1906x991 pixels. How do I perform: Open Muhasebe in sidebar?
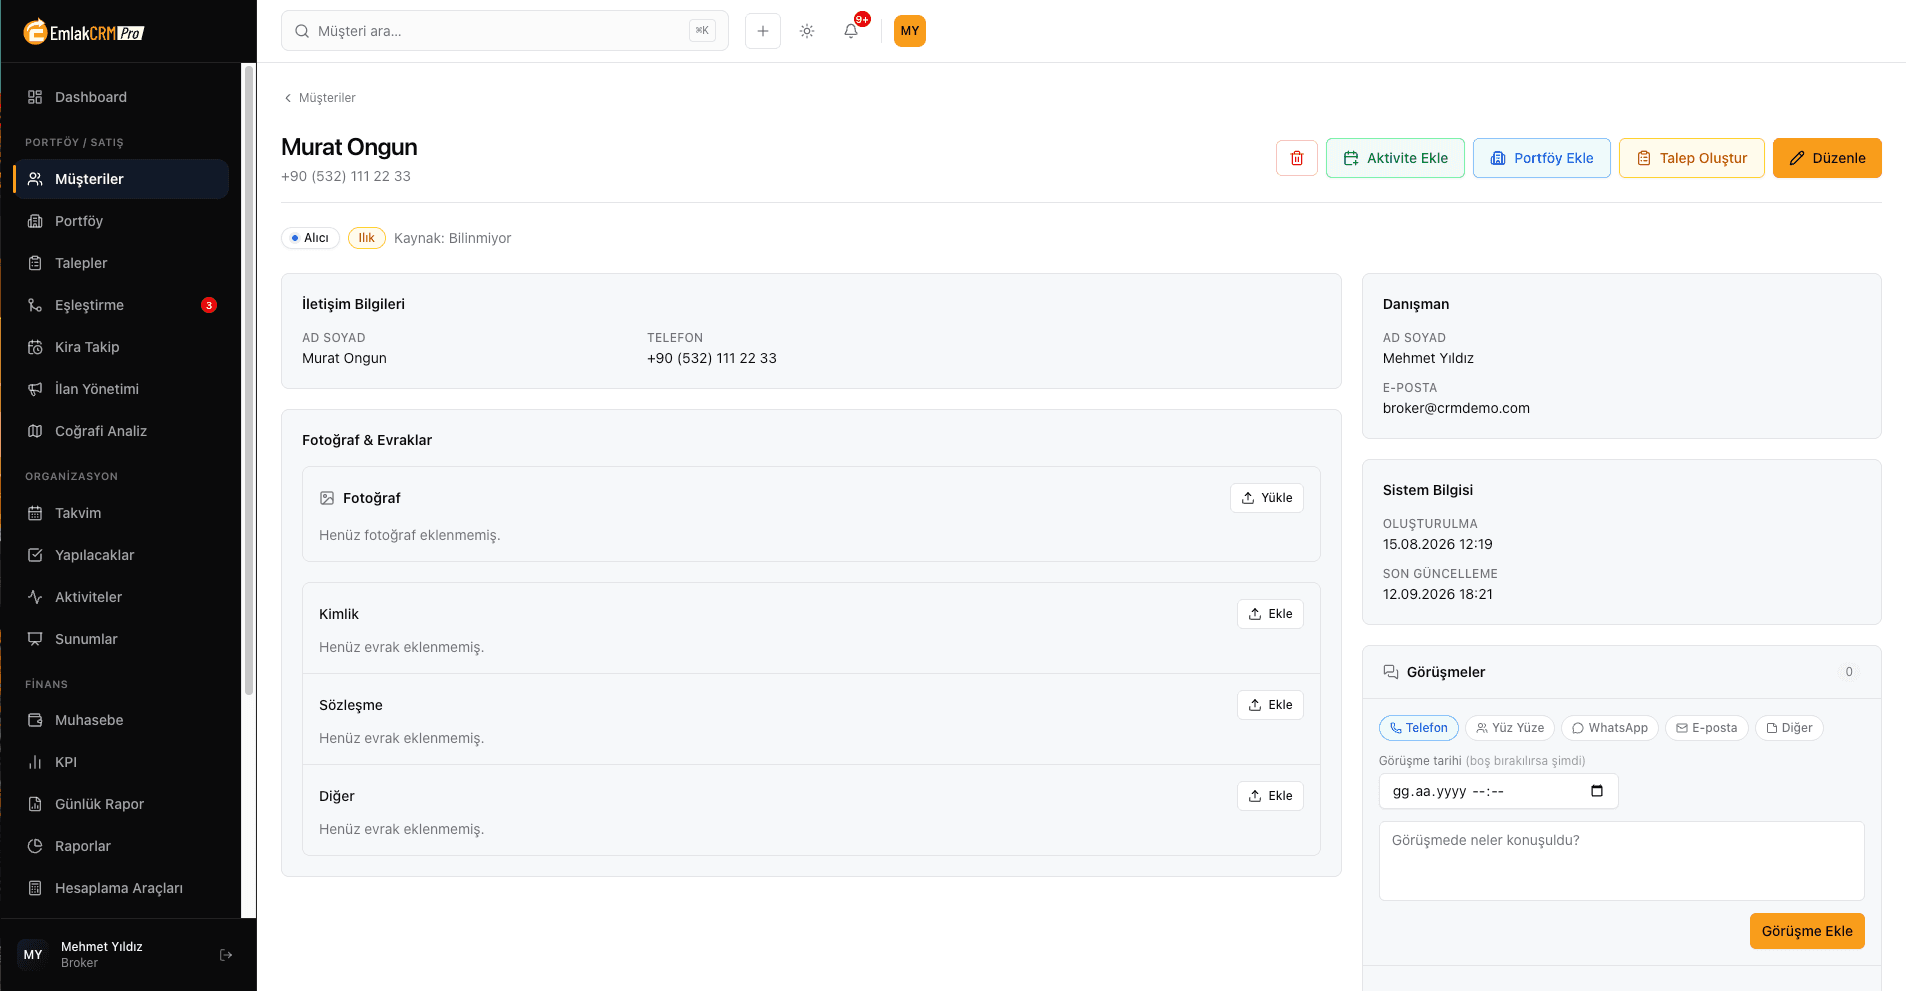point(121,720)
